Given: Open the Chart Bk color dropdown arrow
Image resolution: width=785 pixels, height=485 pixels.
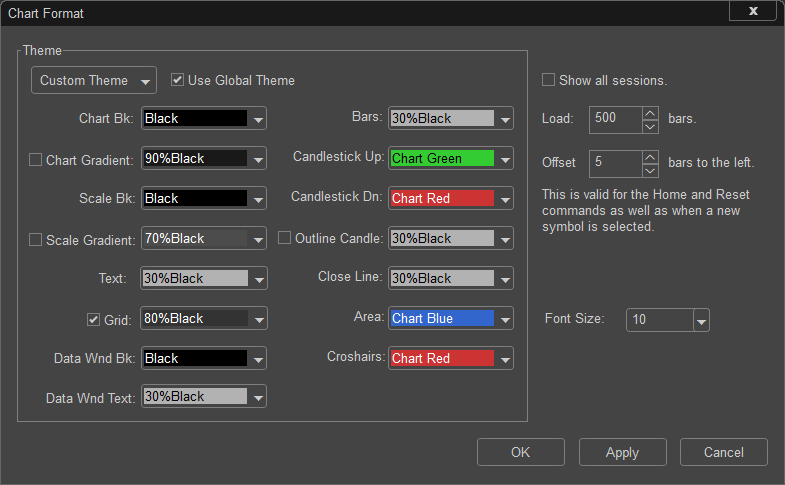Looking at the screenshot, I should pos(258,119).
